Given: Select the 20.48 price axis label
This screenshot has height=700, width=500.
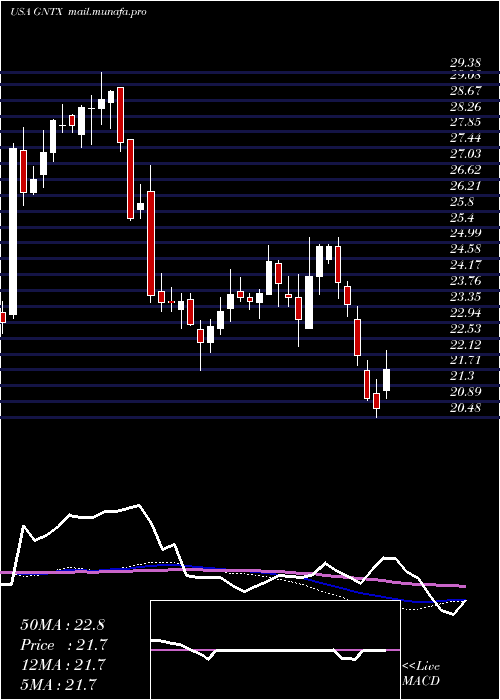Looking at the screenshot, I should (465, 407).
